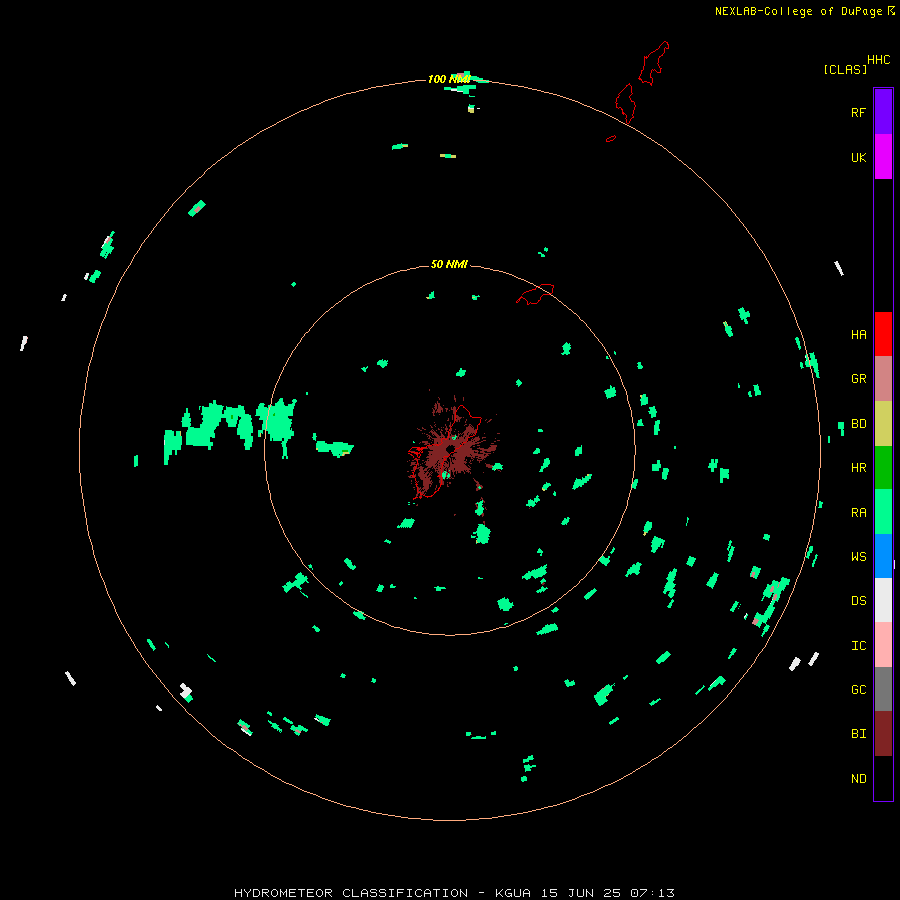Click the IC legend label
Screen dimensions: 900x900
coord(858,646)
